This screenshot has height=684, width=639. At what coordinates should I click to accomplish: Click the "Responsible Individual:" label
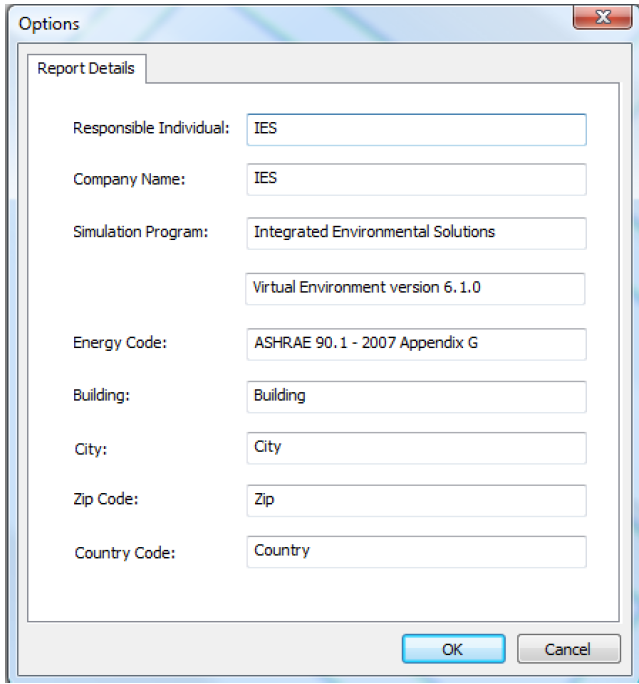[x=152, y=128]
